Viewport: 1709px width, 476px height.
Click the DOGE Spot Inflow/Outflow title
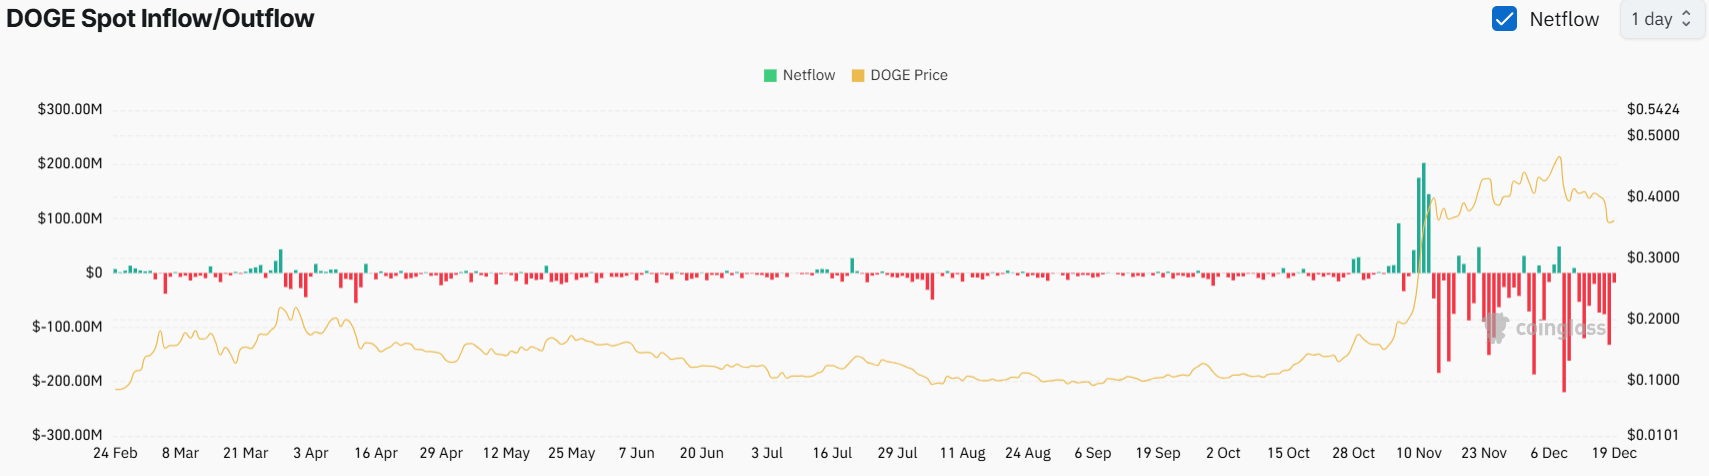point(160,19)
